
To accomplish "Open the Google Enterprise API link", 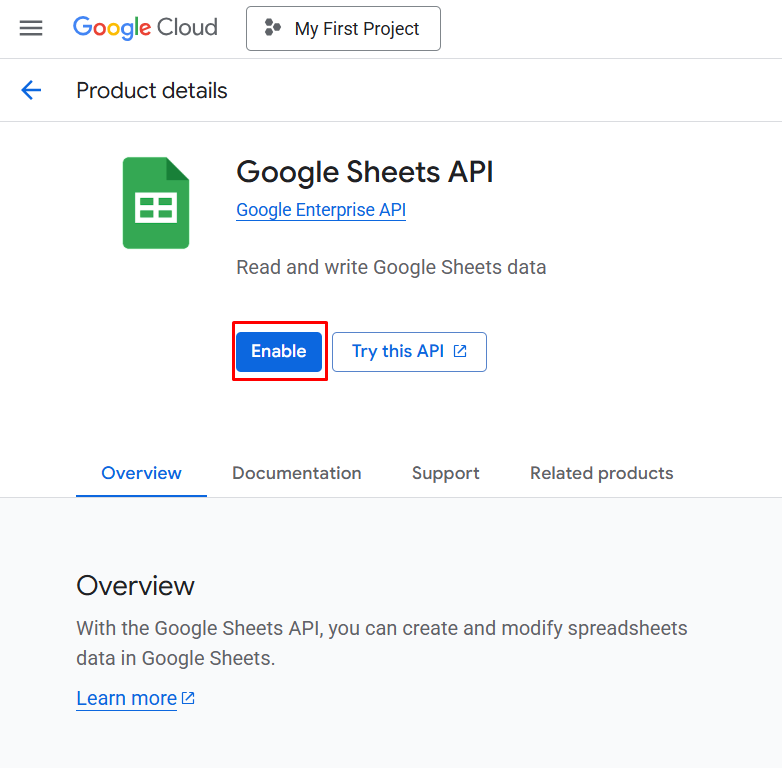I will 321,210.
